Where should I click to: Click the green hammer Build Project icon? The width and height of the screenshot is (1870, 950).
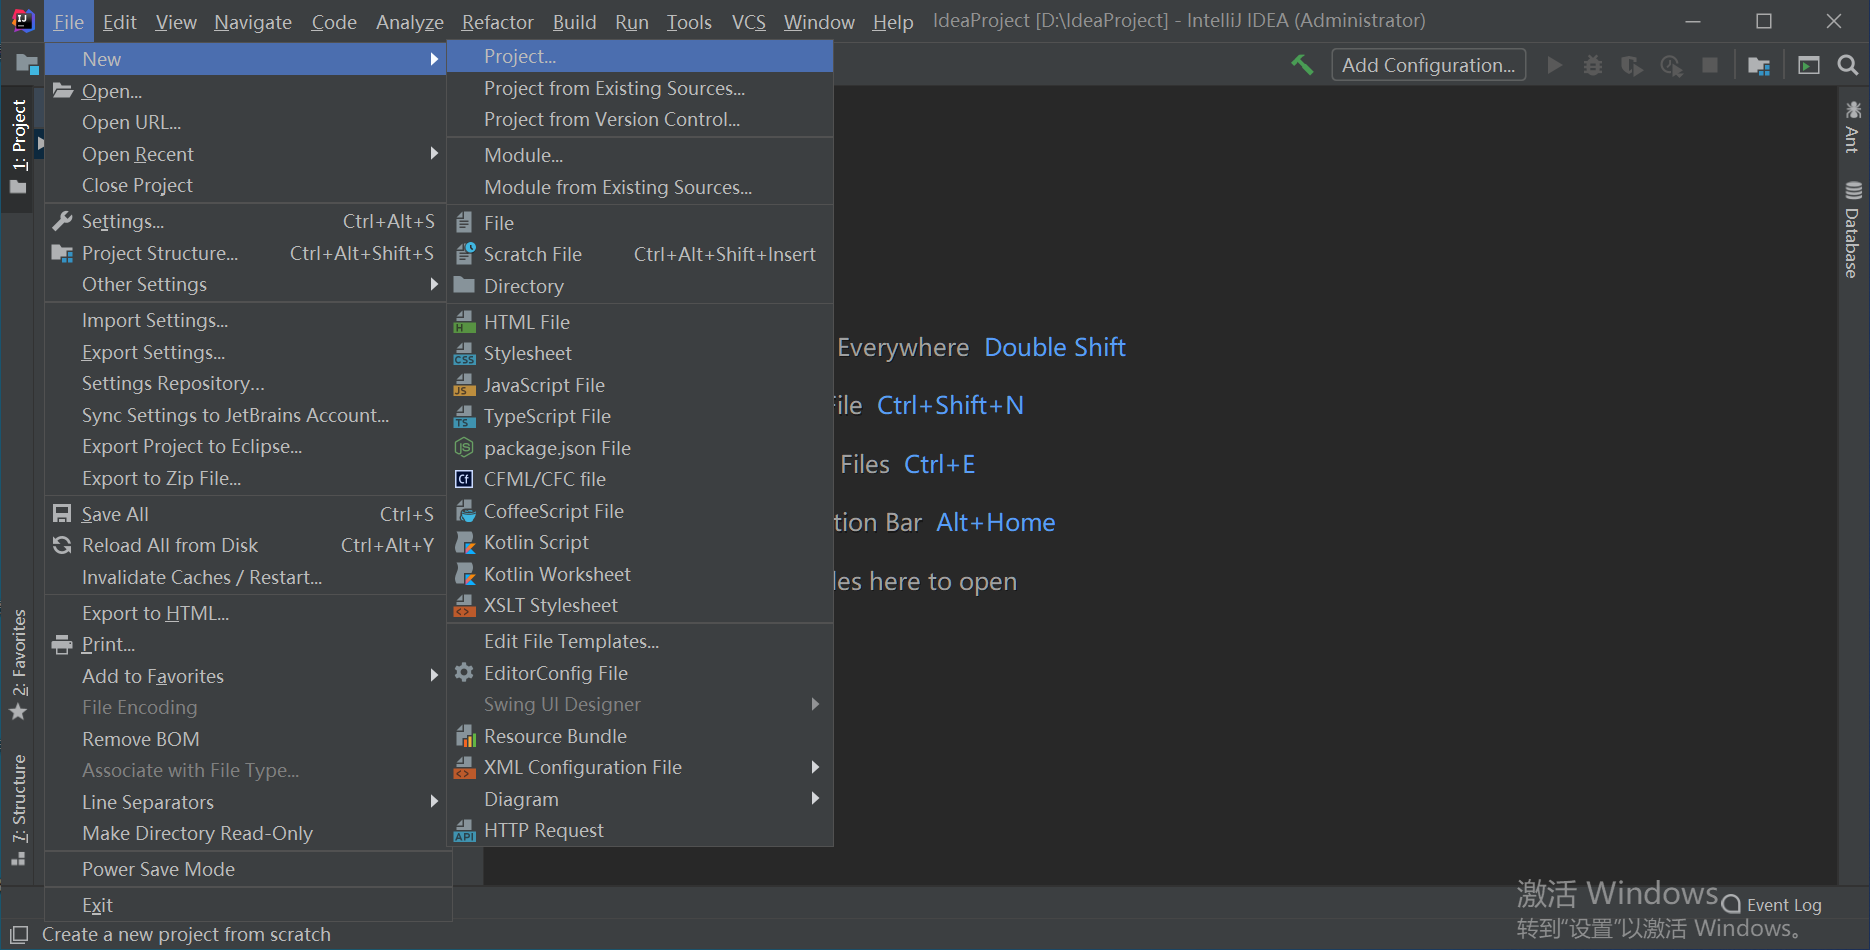pyautogui.click(x=1302, y=65)
